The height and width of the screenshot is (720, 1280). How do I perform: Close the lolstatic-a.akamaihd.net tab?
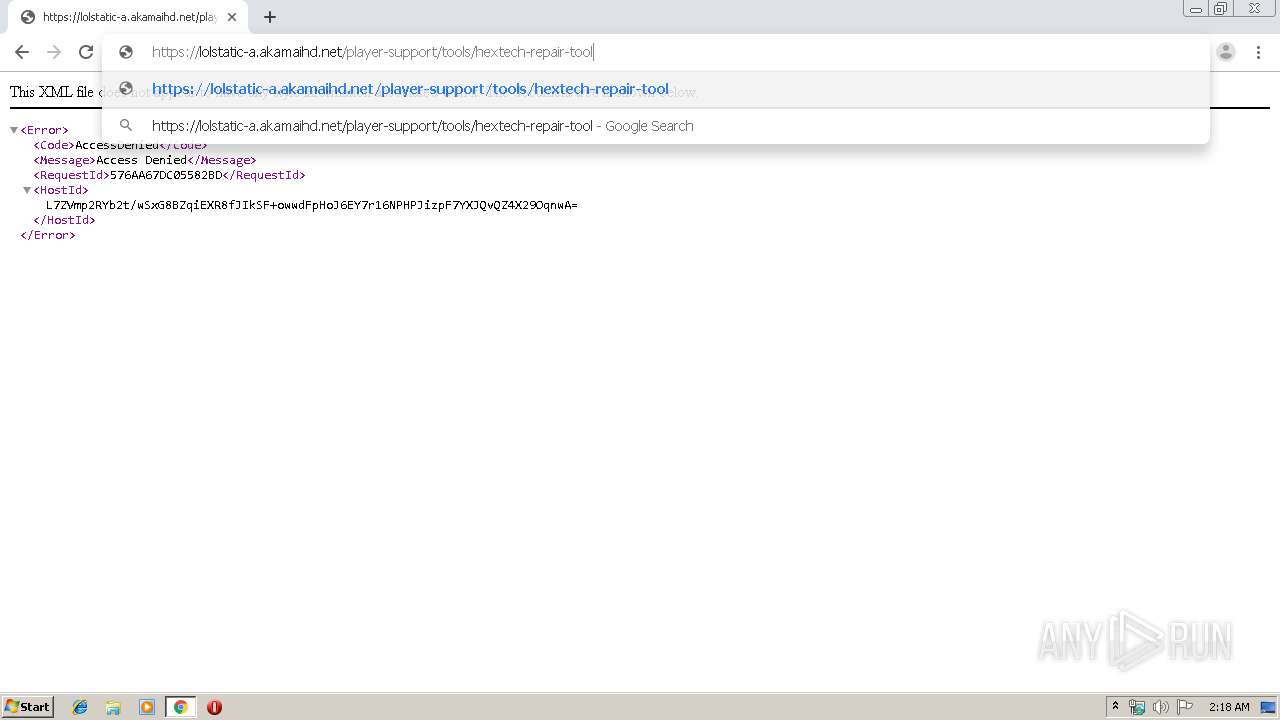tap(232, 17)
